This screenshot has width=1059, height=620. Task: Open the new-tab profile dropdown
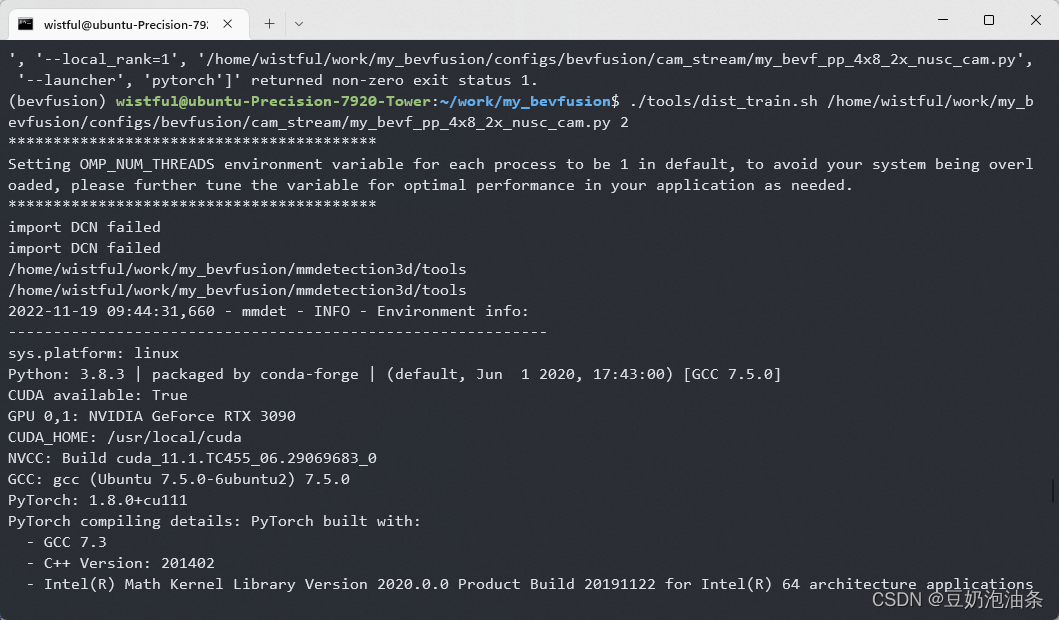pyautogui.click(x=299, y=24)
